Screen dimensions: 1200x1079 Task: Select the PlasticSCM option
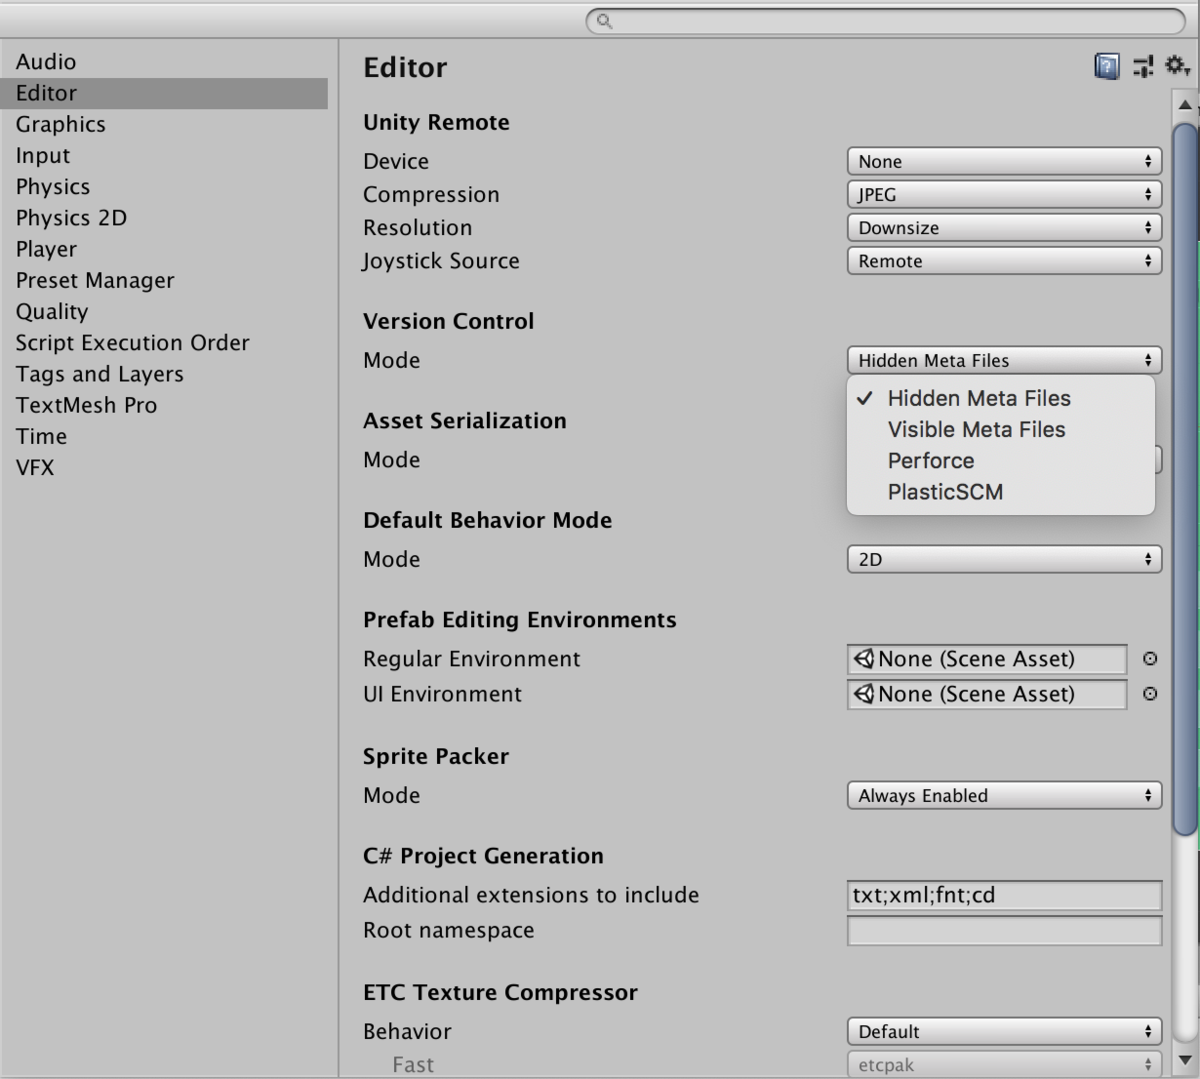tap(944, 491)
